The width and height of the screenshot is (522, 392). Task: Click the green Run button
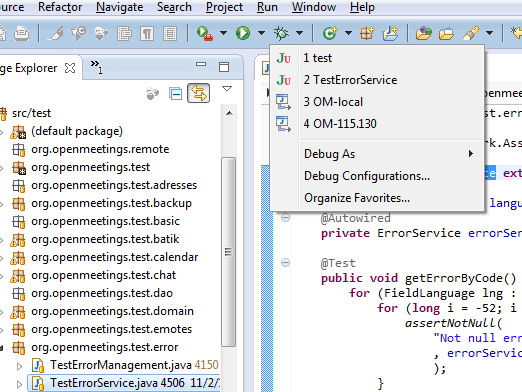243,33
